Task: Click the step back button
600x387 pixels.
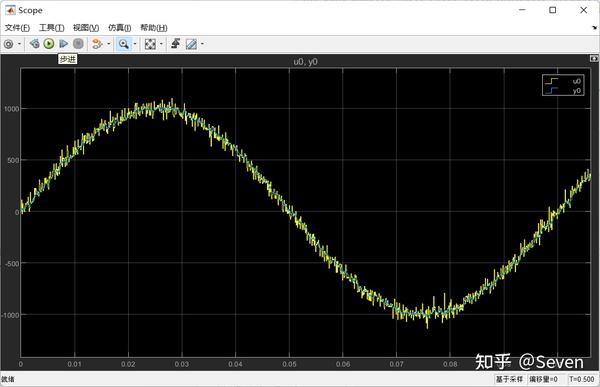Action: tap(34, 44)
